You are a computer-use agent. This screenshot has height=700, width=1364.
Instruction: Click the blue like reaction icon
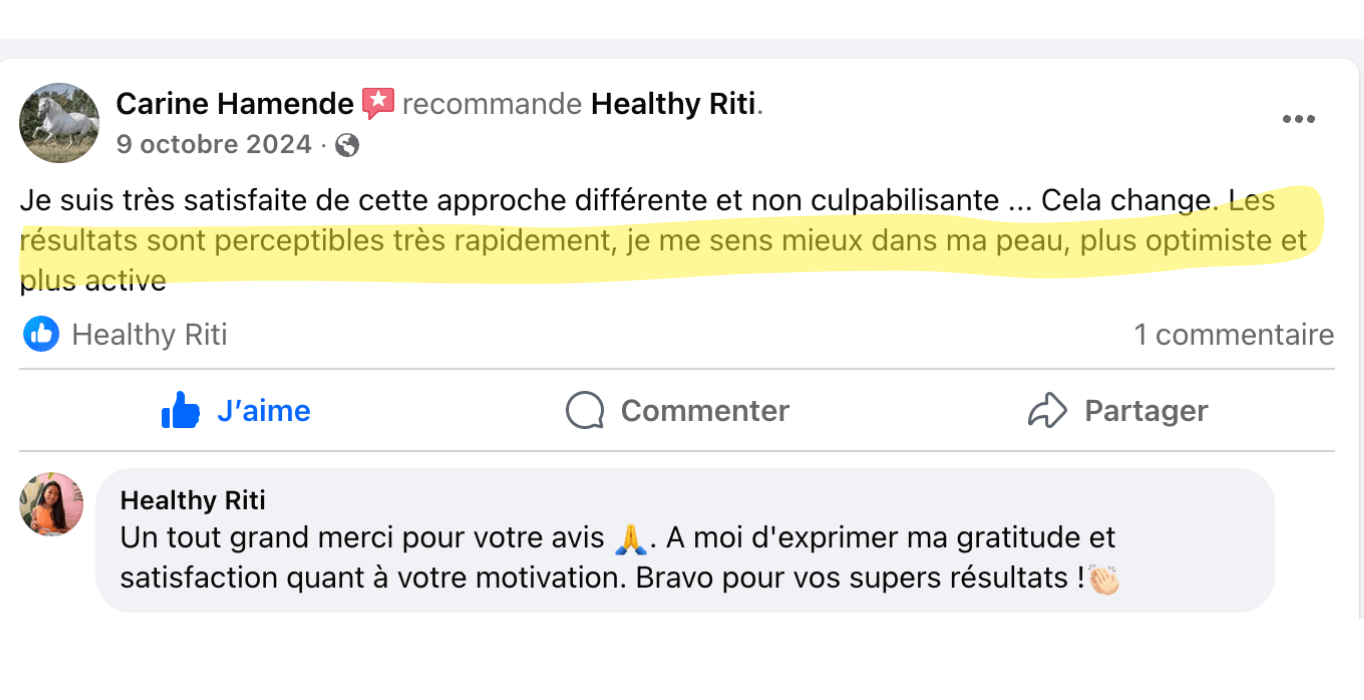41,334
